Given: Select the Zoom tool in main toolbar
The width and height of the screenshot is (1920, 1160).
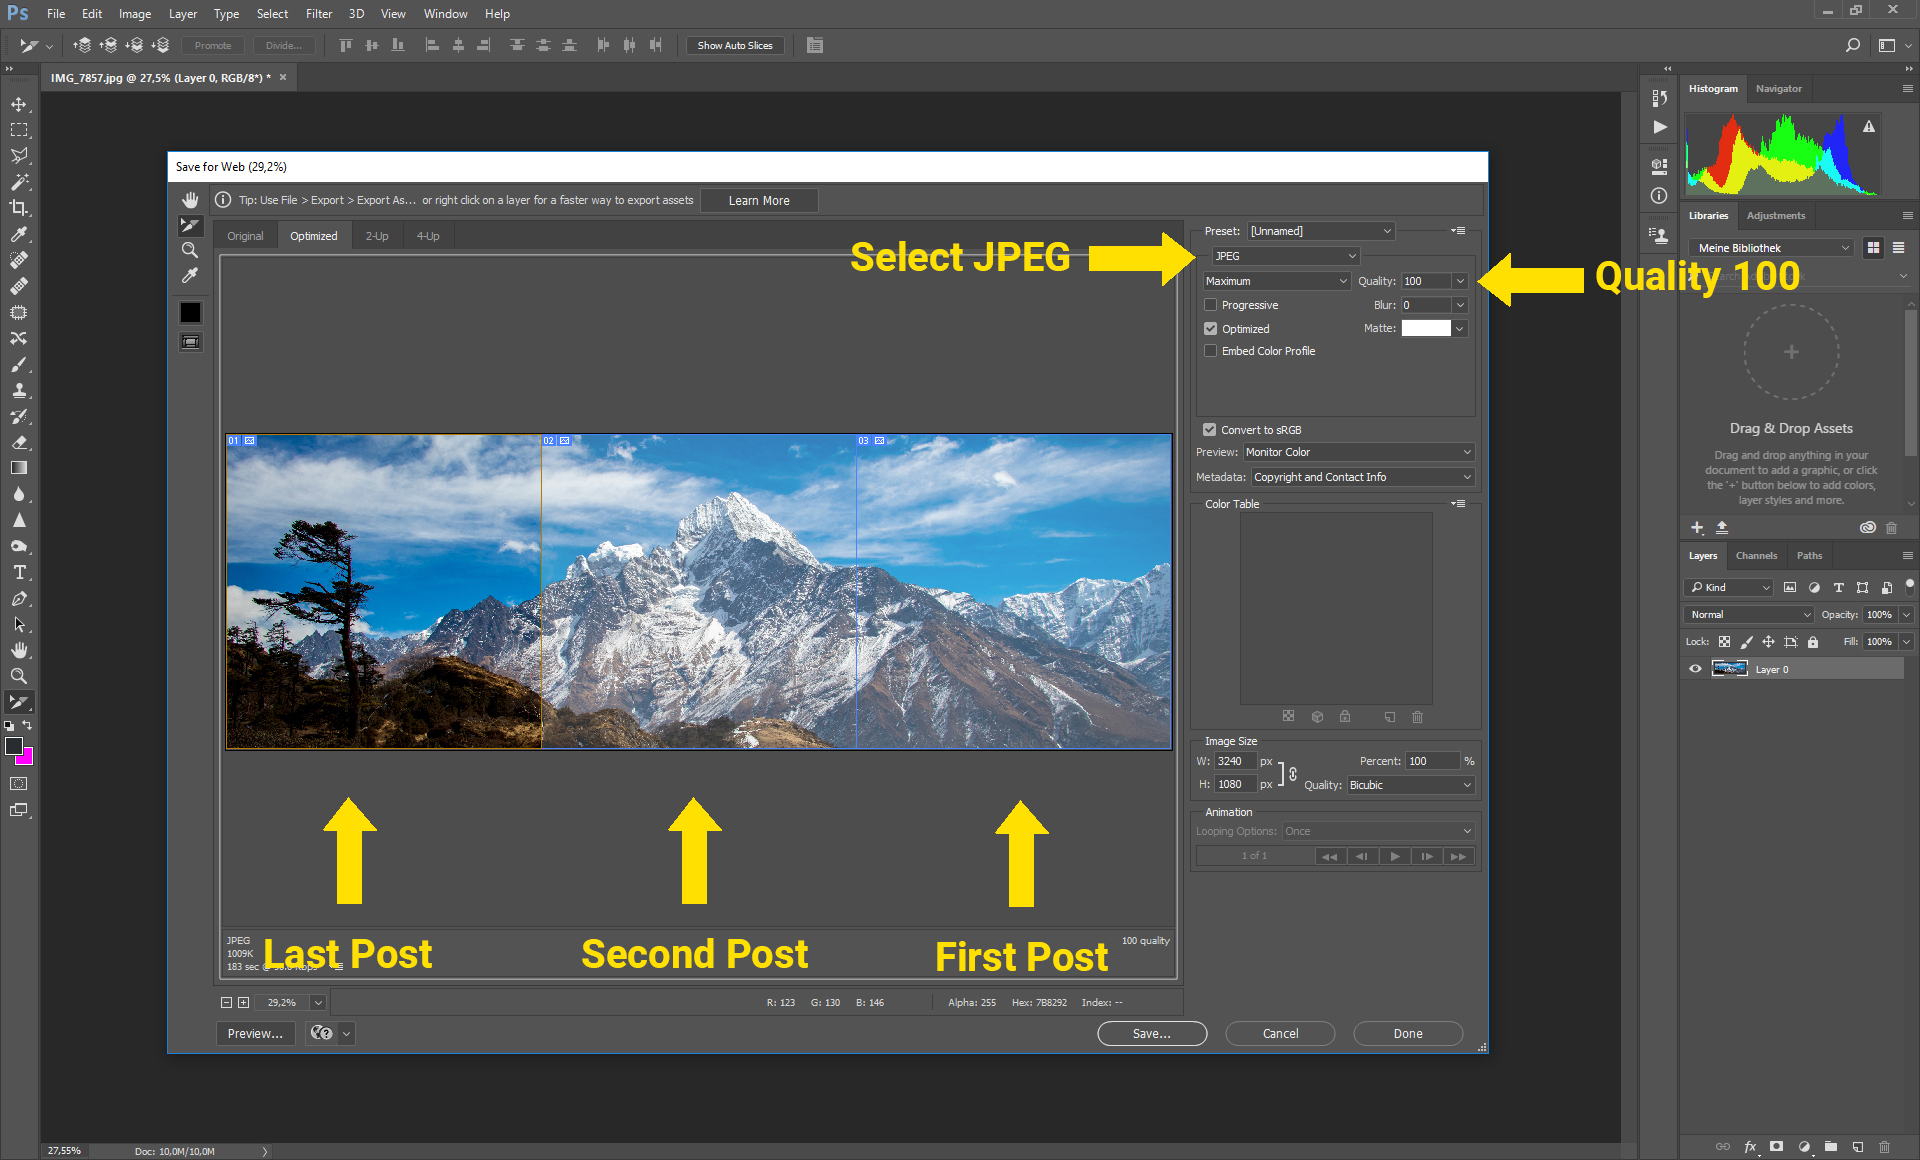Looking at the screenshot, I should click(19, 676).
